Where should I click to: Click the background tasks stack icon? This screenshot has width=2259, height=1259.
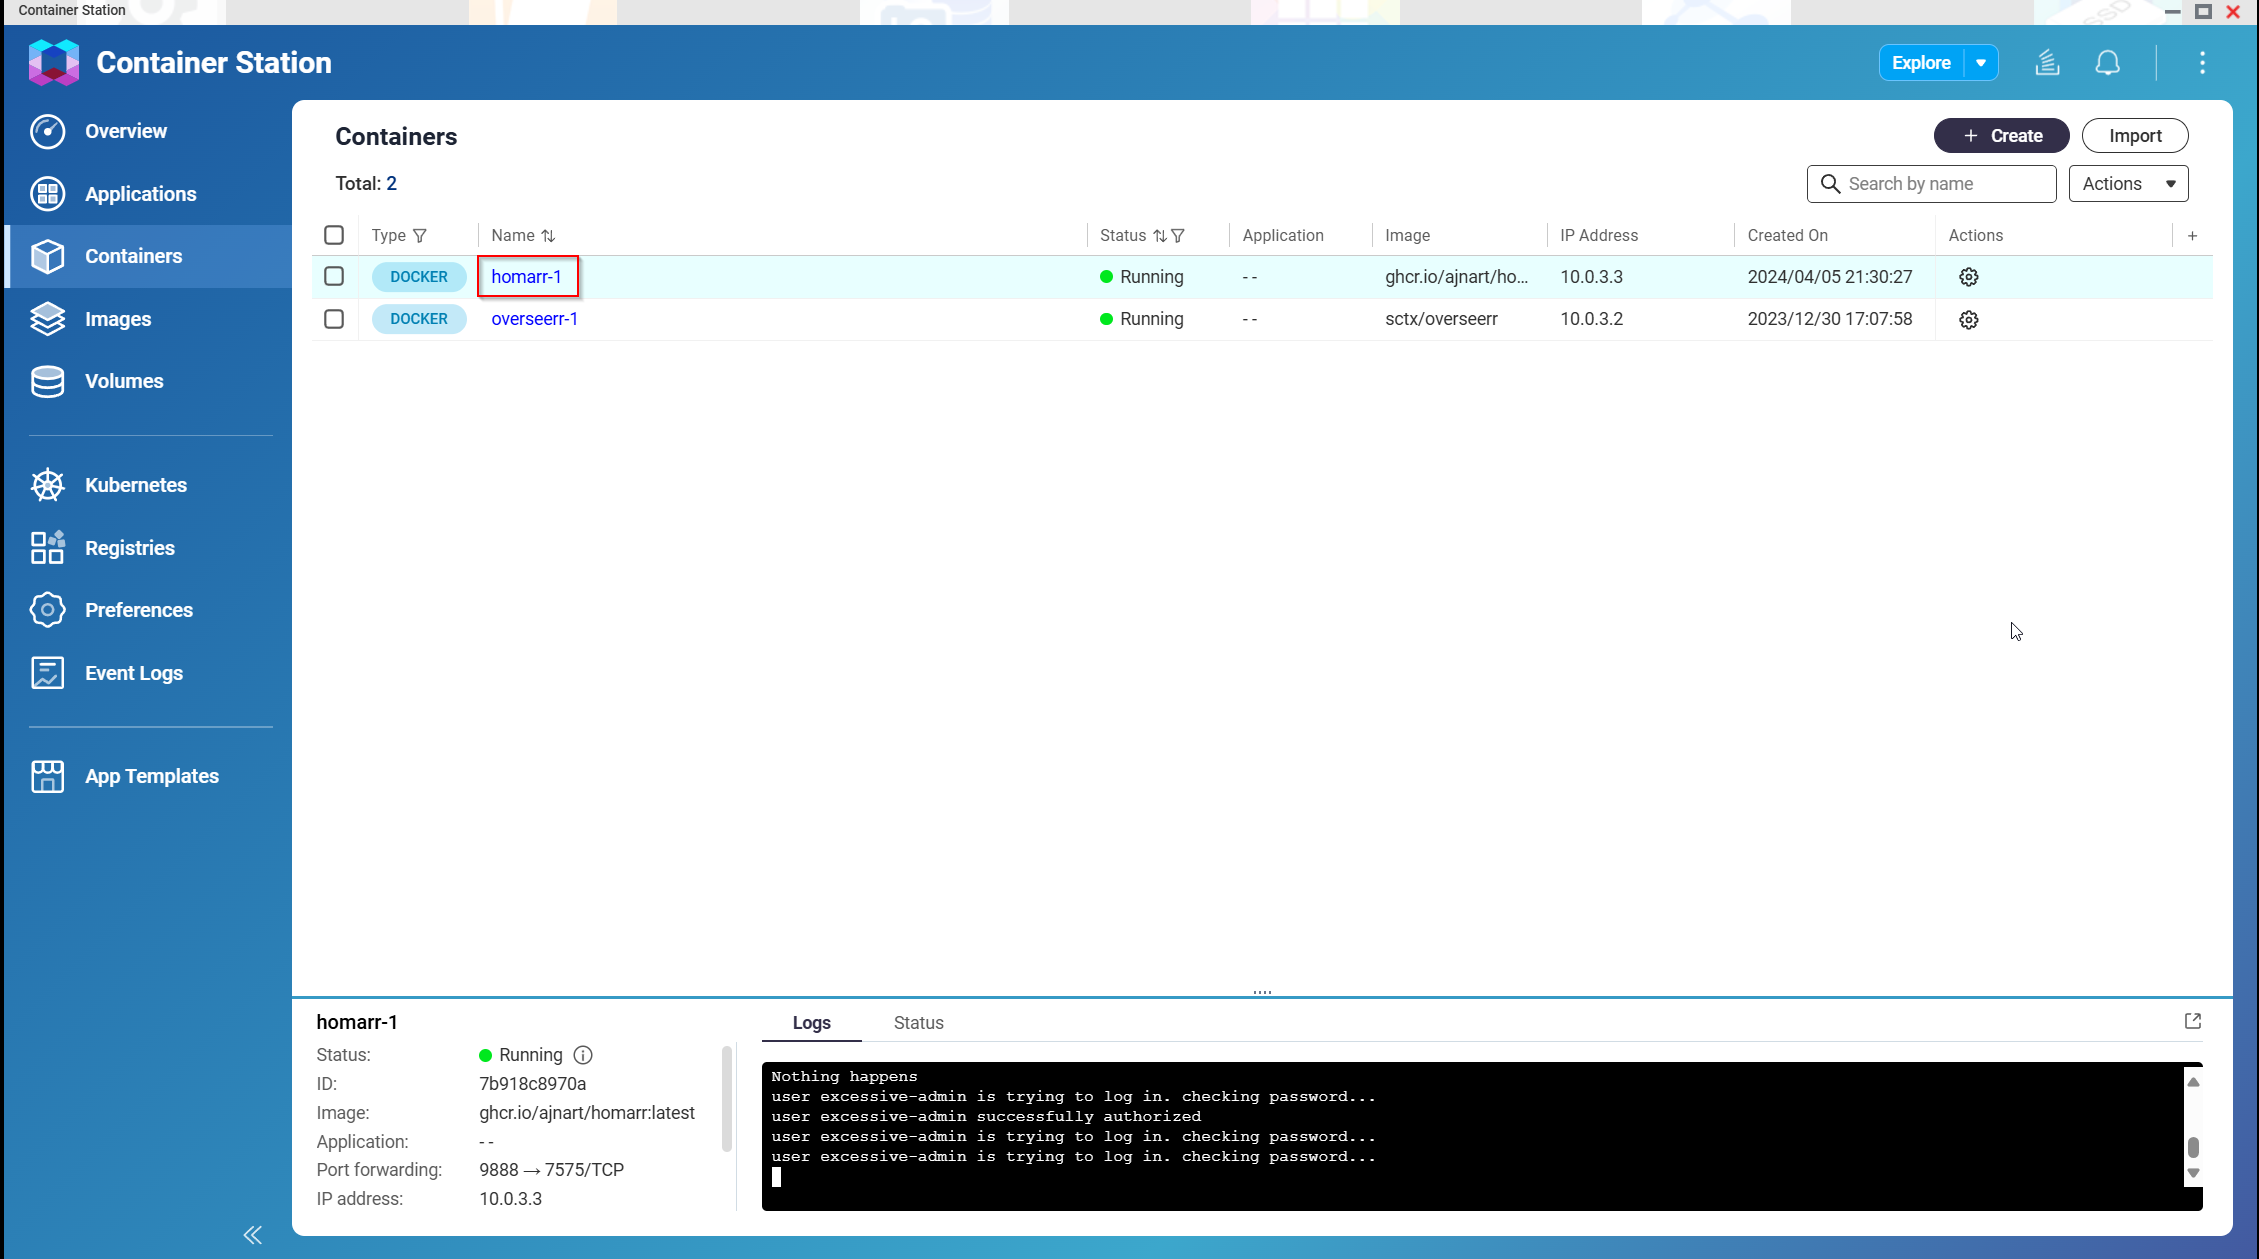point(2047,63)
